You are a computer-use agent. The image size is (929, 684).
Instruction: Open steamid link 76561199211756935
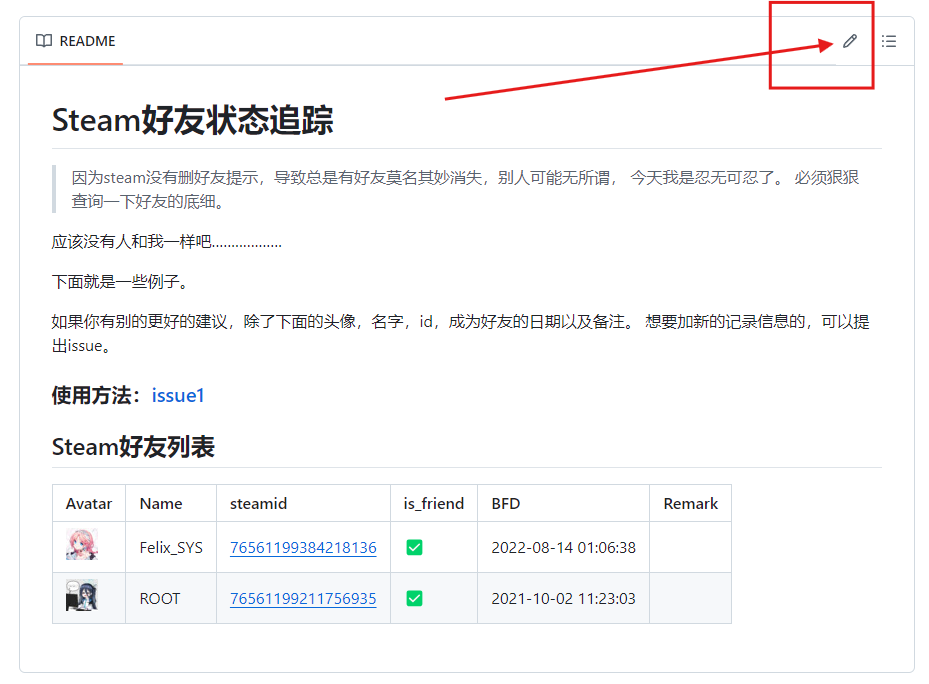point(303,599)
